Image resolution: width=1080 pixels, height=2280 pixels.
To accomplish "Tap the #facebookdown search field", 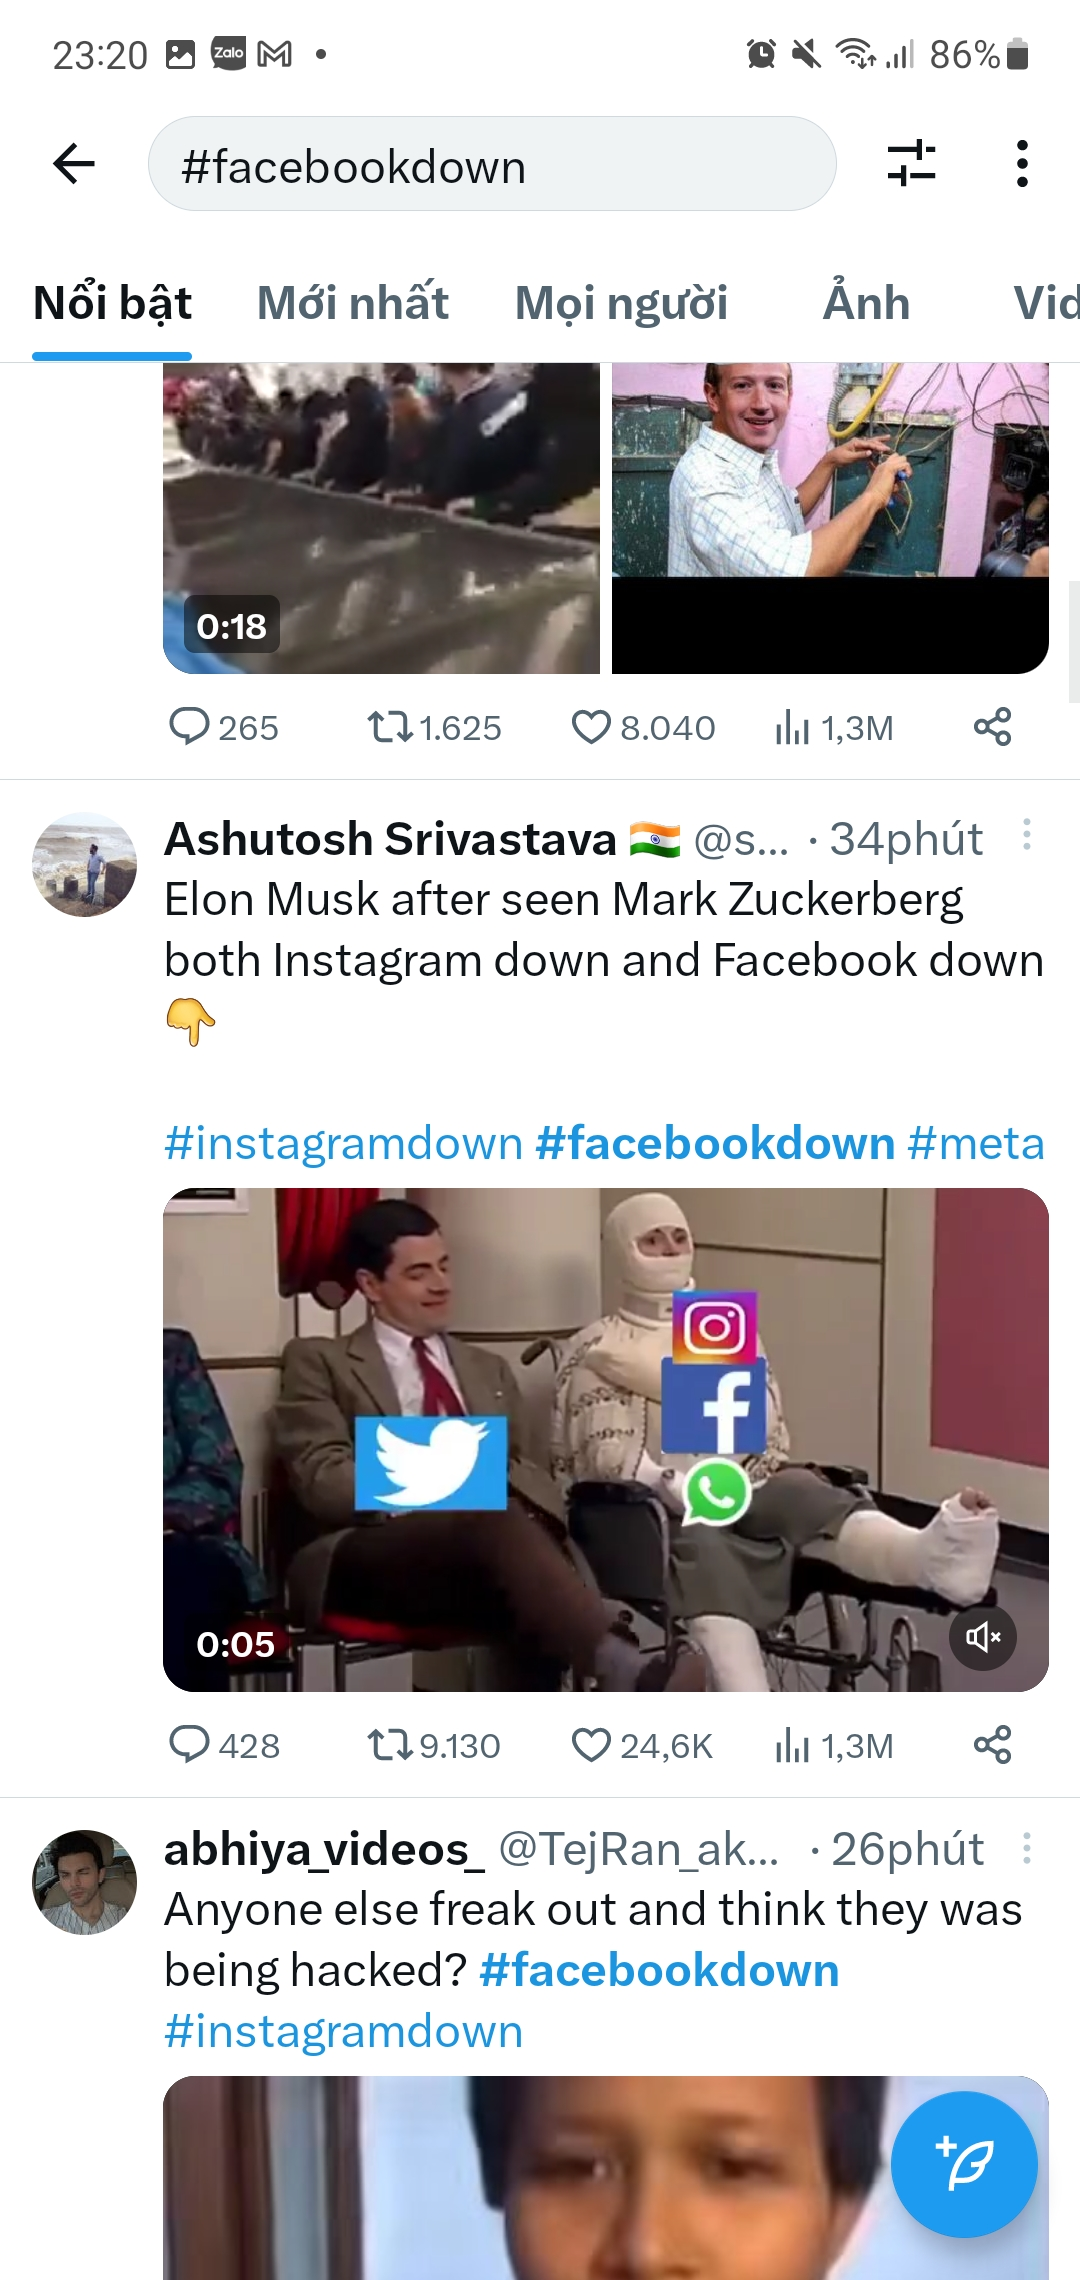I will (492, 164).
